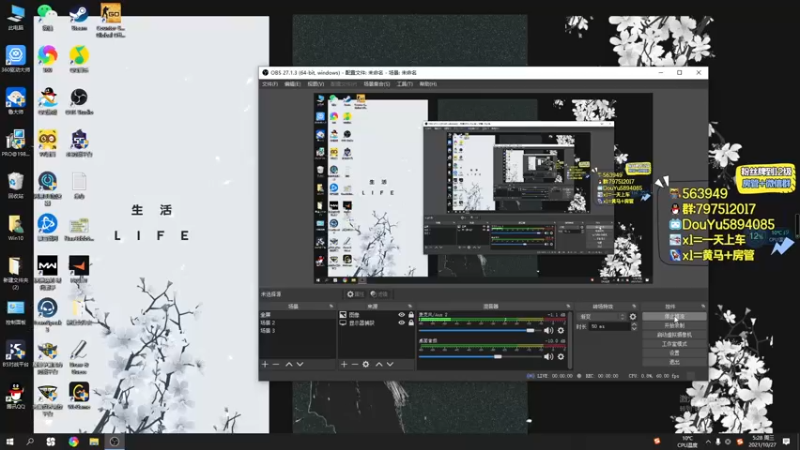The image size is (800, 450).
Task: Open the Edit menu in OBS
Action: click(292, 84)
